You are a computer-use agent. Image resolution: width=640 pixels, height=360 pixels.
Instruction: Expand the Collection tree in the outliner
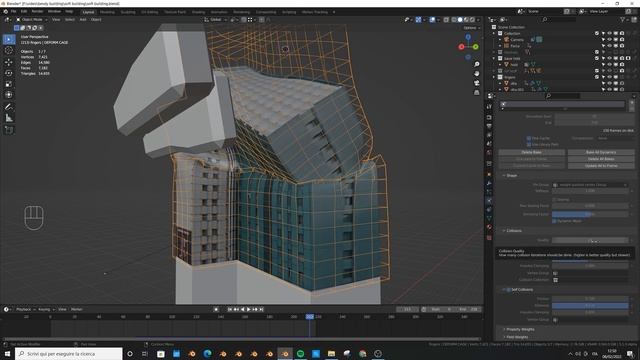[494, 33]
